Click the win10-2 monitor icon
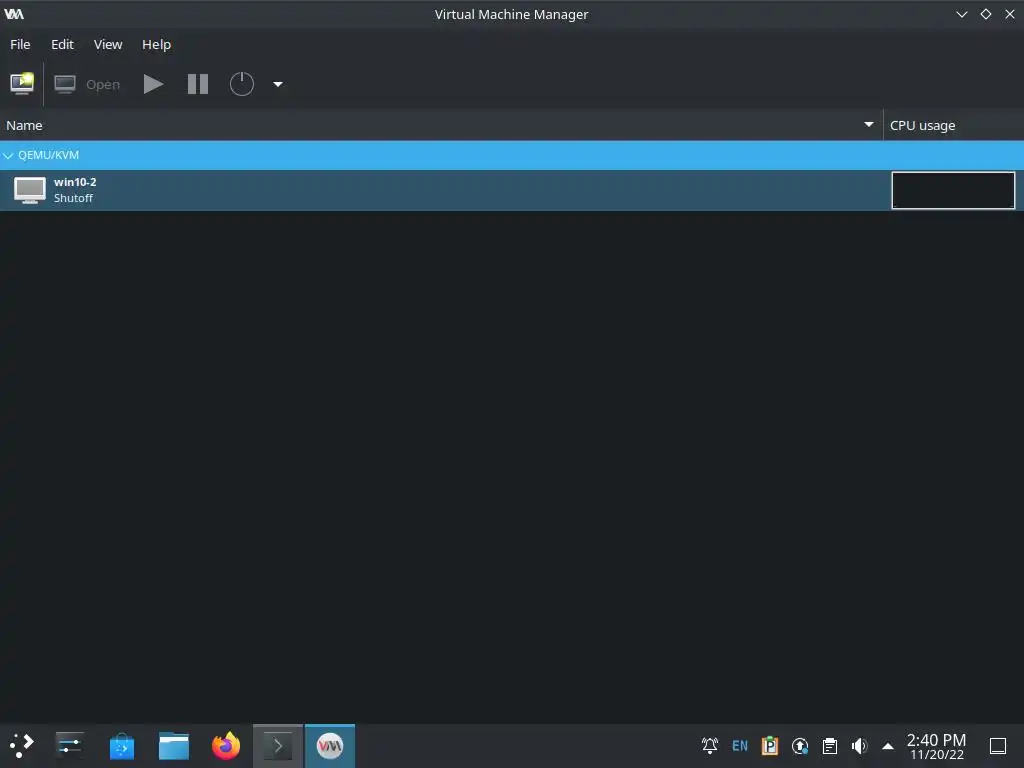1024x768 pixels. pyautogui.click(x=30, y=190)
